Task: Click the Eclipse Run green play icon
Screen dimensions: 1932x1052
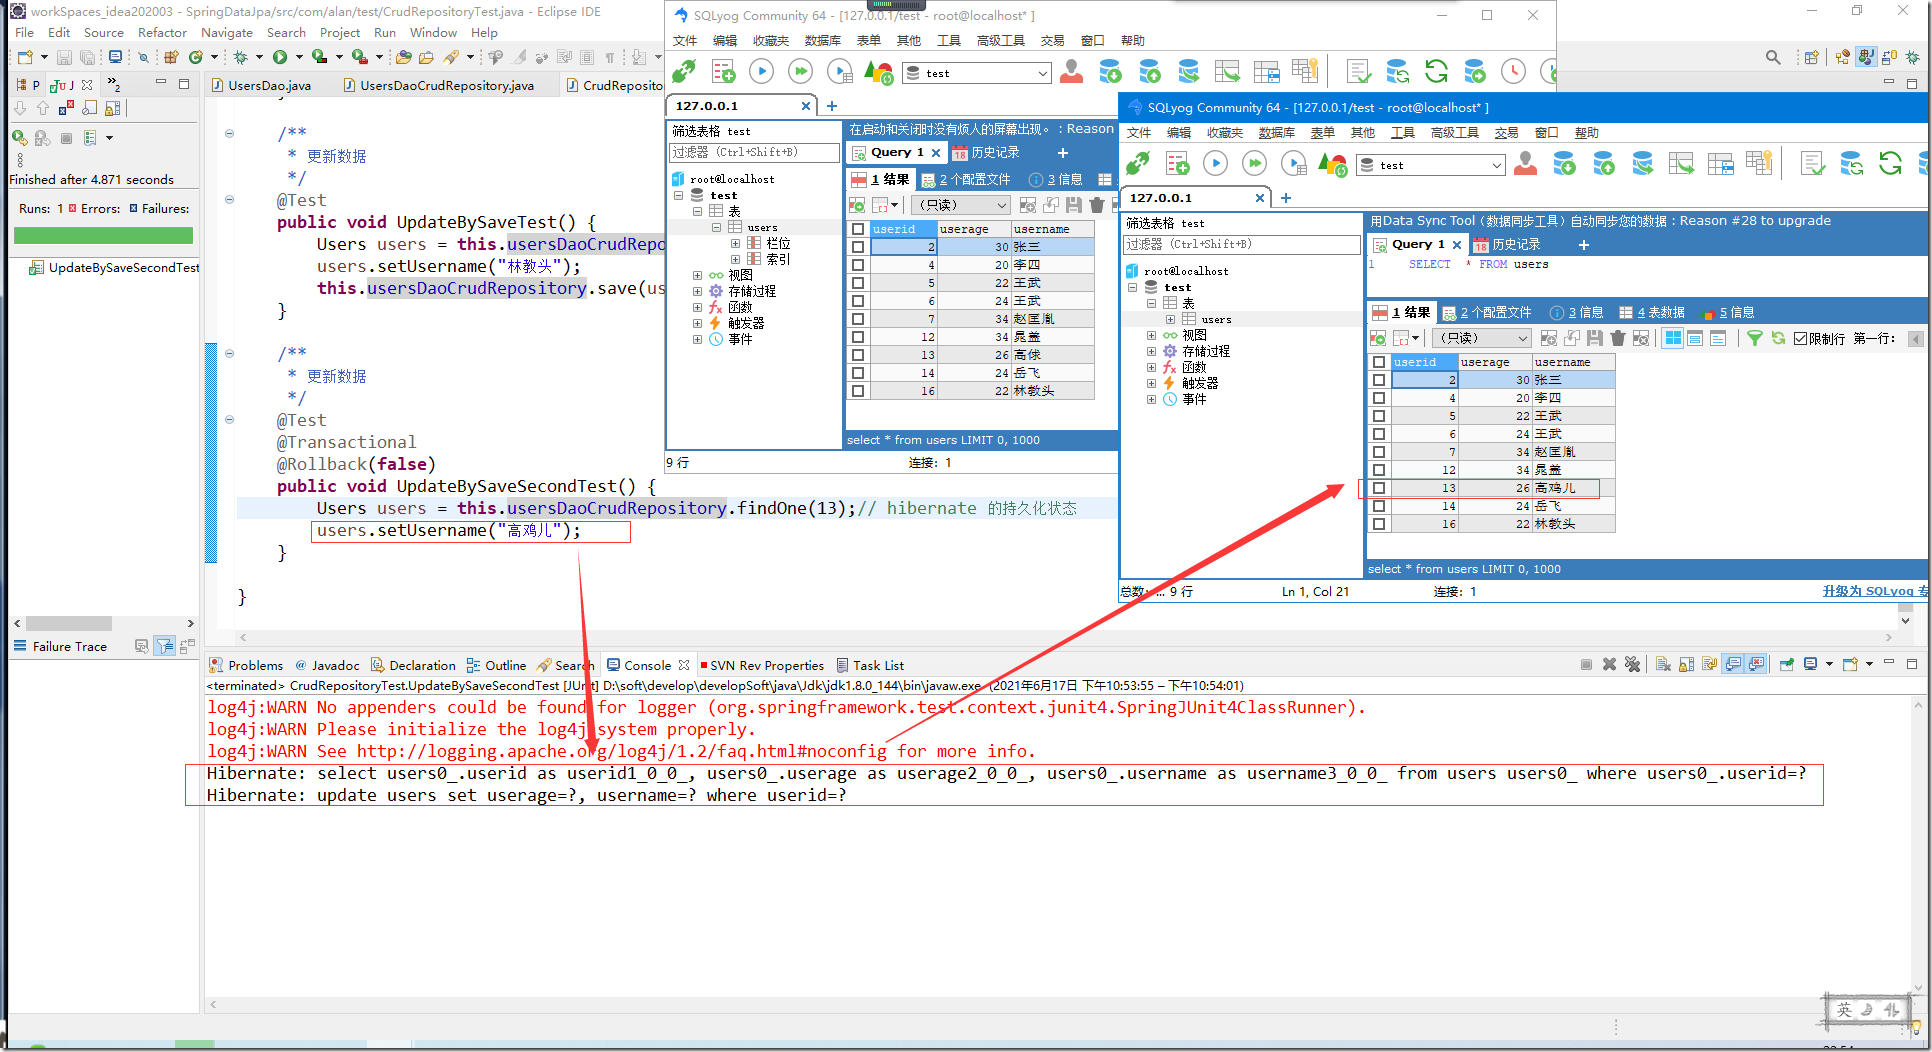Action: coord(280,57)
